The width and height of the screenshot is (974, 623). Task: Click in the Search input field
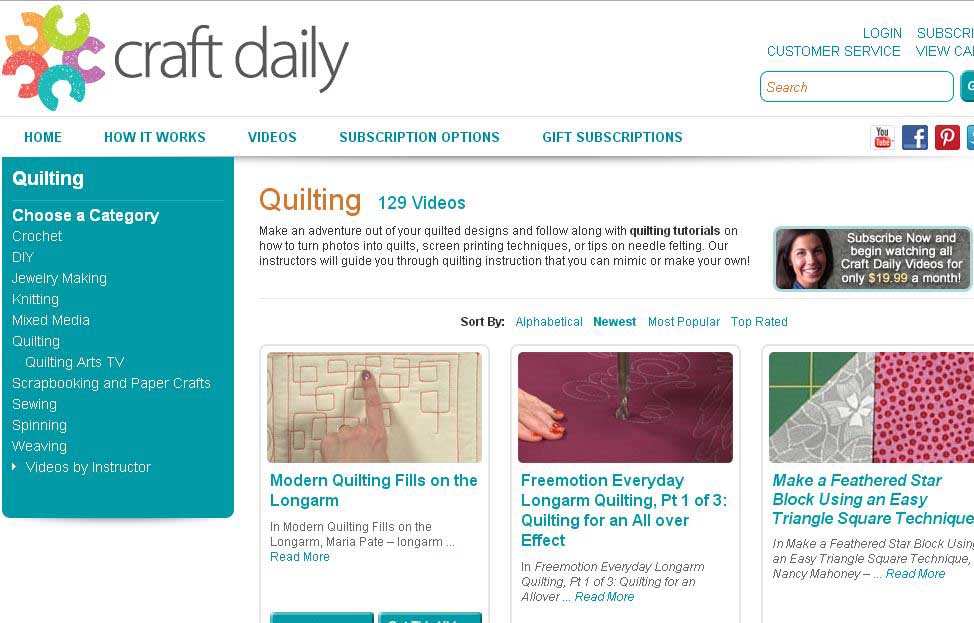click(x=857, y=87)
